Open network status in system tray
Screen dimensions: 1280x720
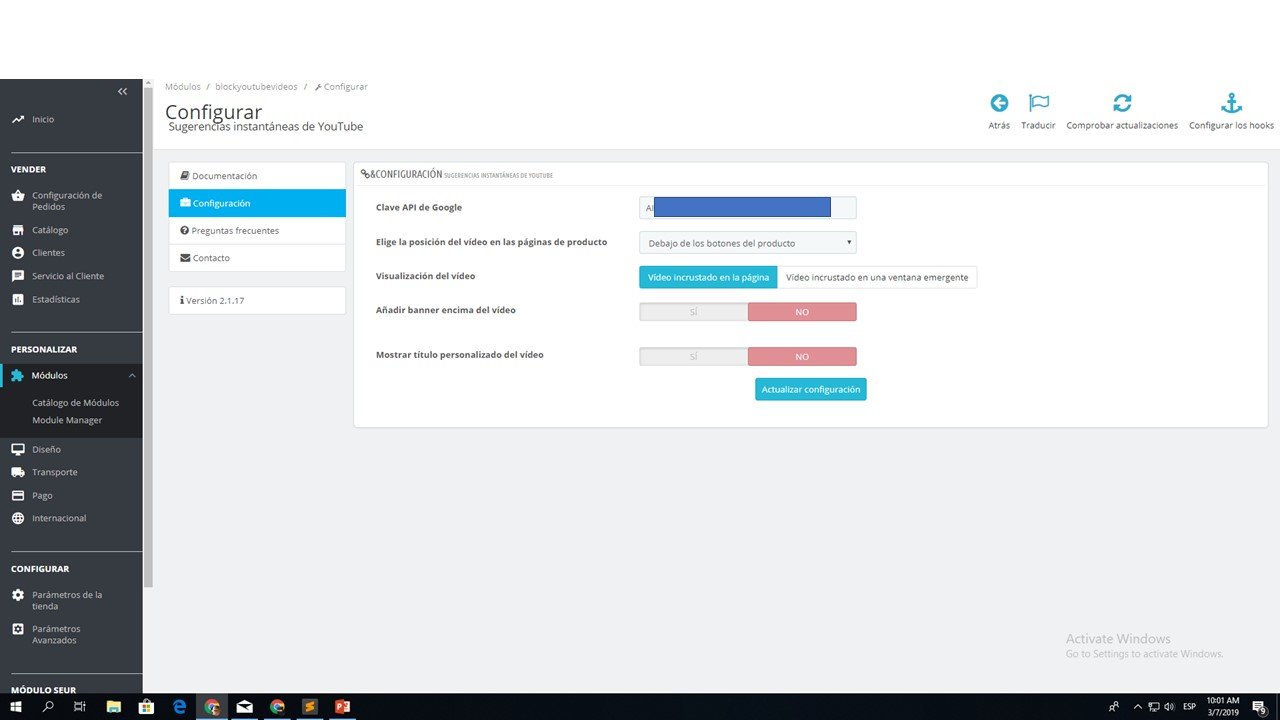pos(1153,707)
